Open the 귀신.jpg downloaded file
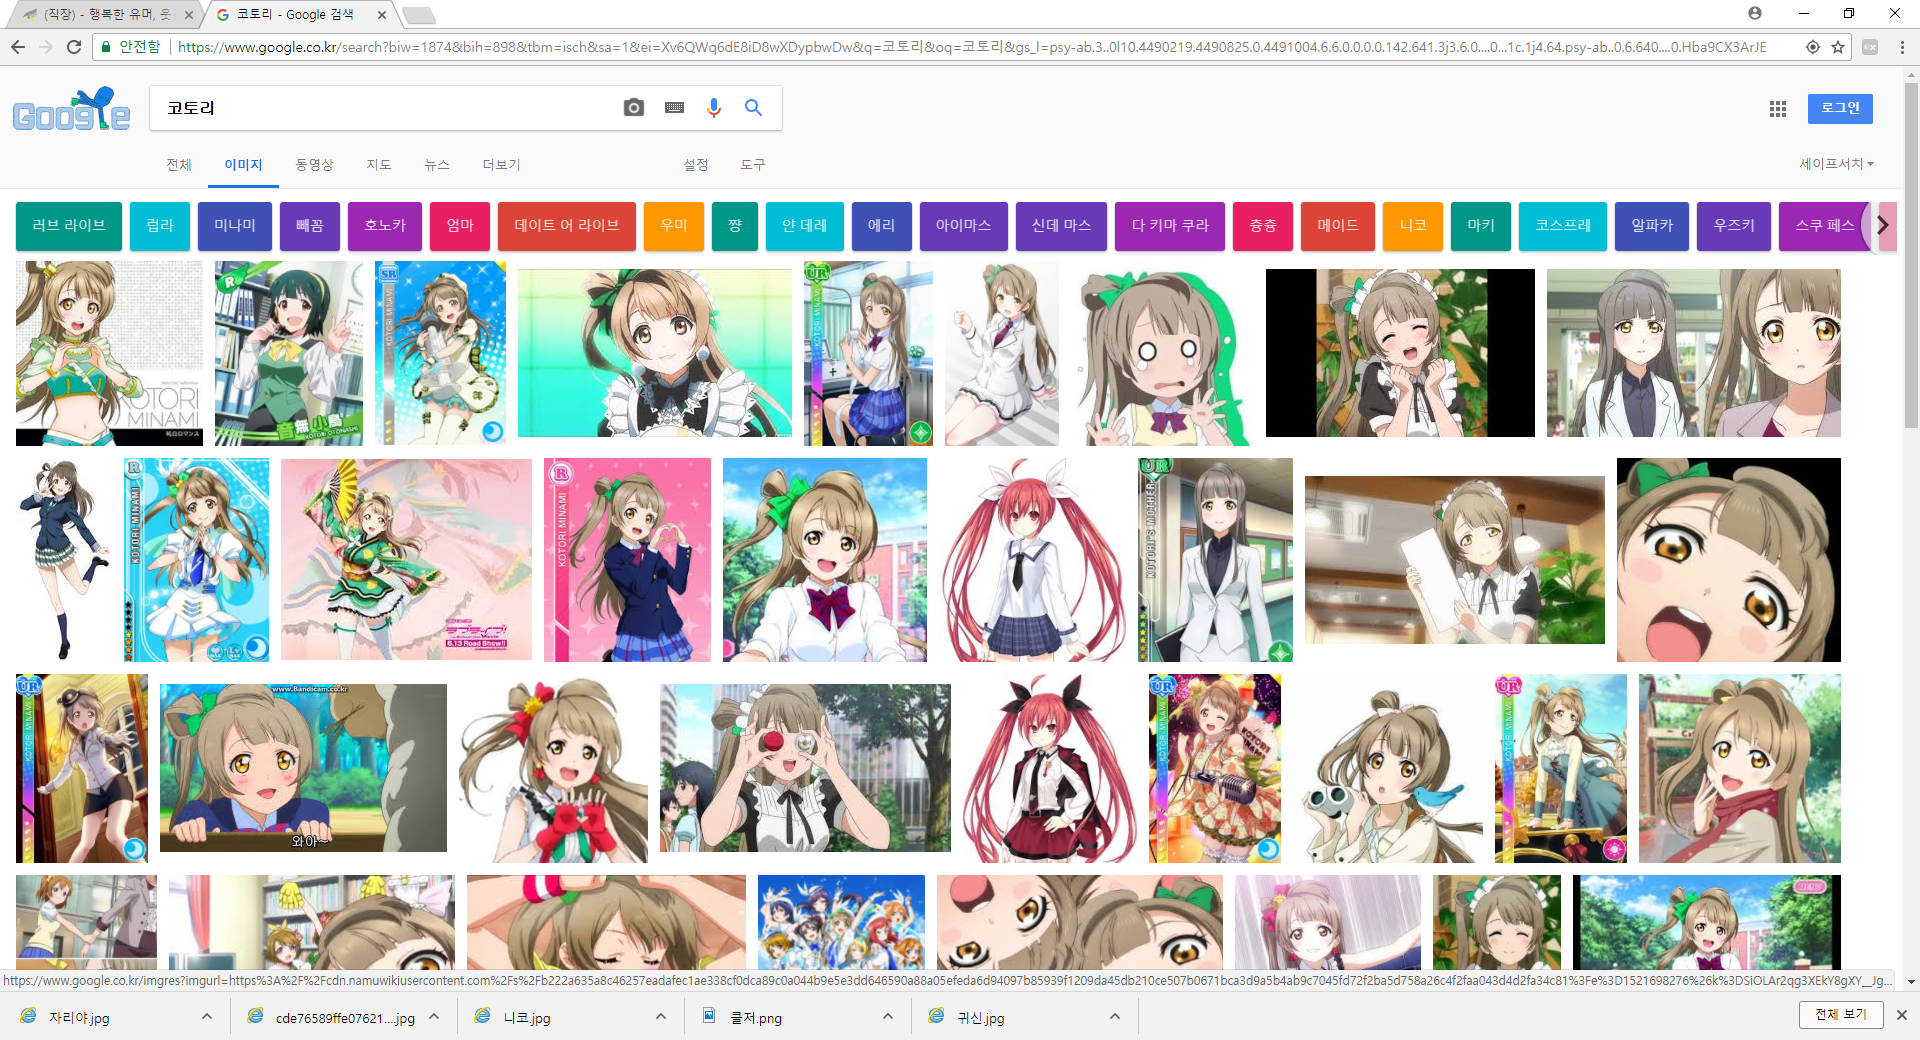 pos(981,1018)
